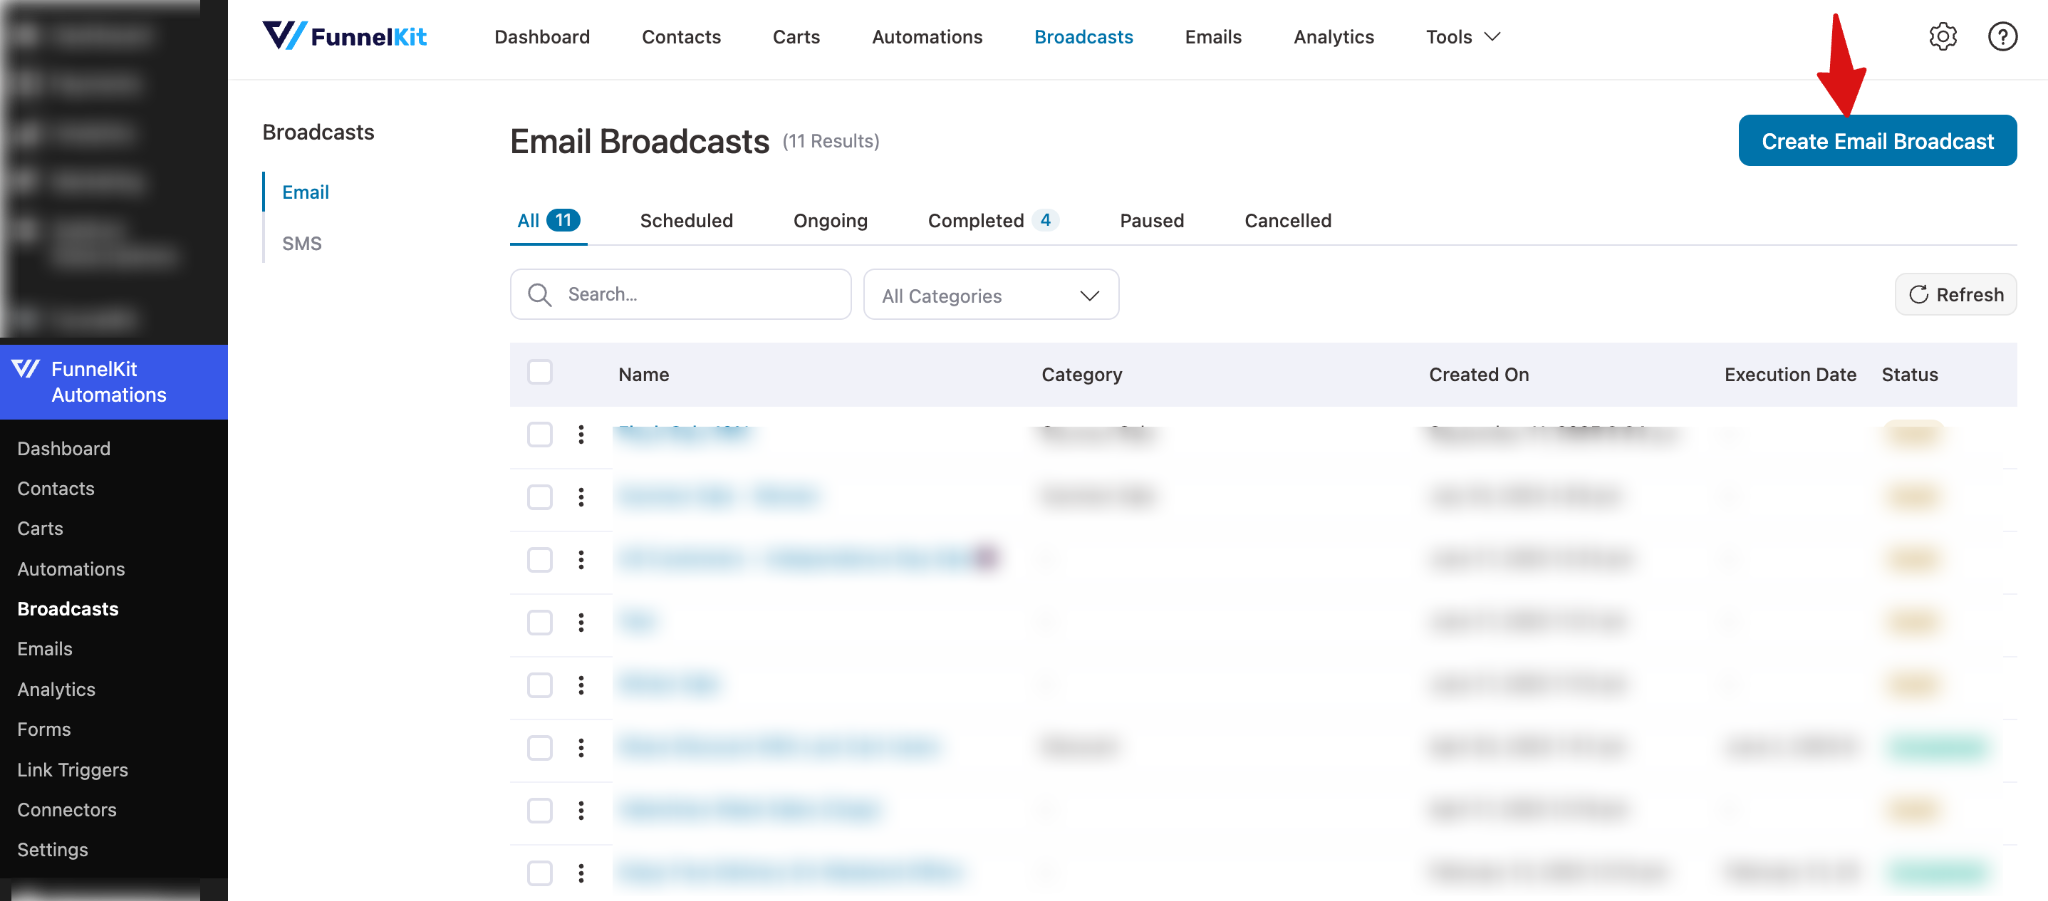Switch to the SMS broadcasts tab
2048x901 pixels.
(x=302, y=242)
